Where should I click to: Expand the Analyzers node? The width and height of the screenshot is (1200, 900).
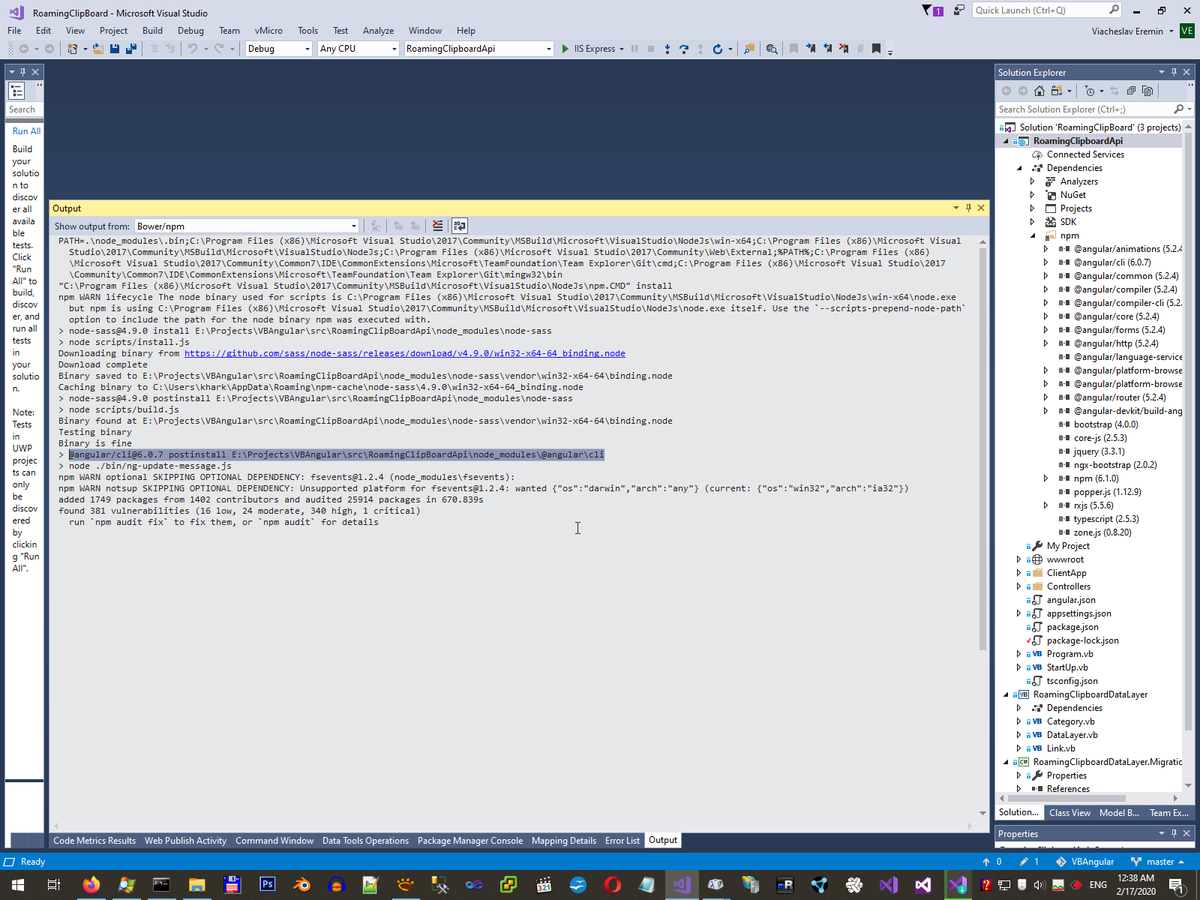tap(1033, 182)
